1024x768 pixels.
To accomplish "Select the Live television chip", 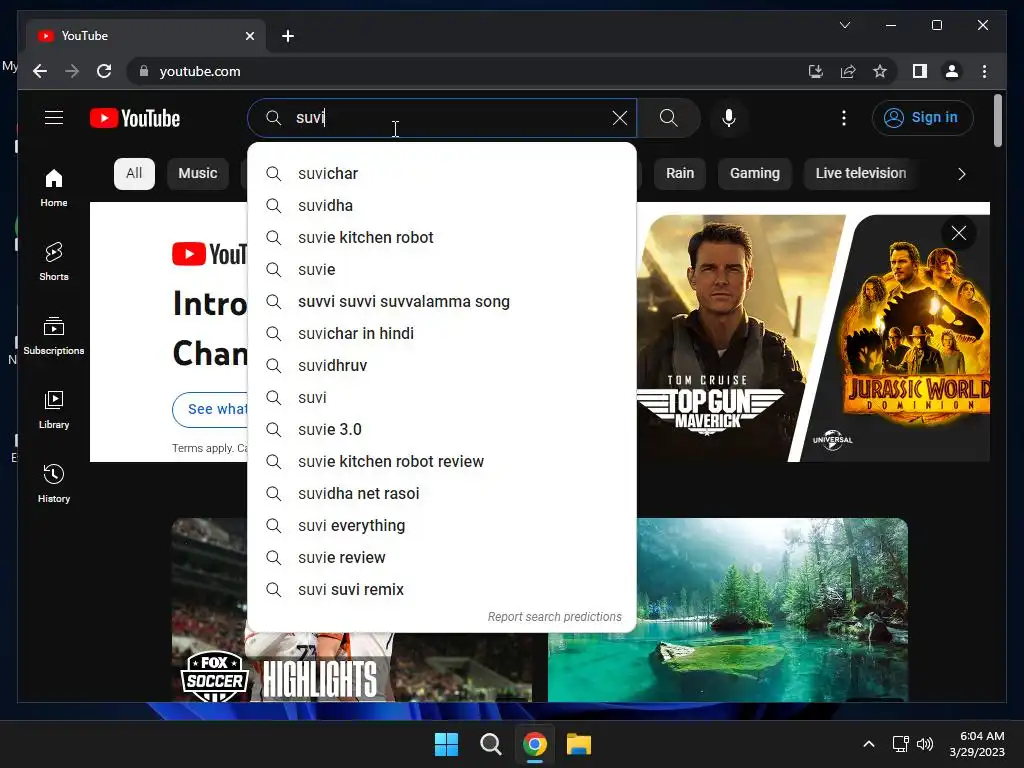I will point(860,173).
